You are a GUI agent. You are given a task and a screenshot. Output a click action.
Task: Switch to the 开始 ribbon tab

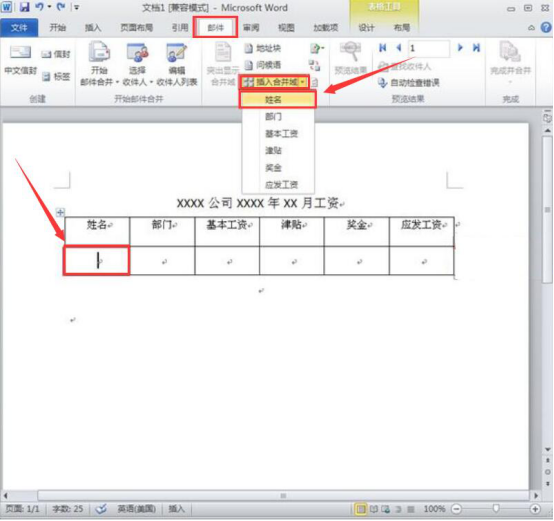tap(58, 28)
